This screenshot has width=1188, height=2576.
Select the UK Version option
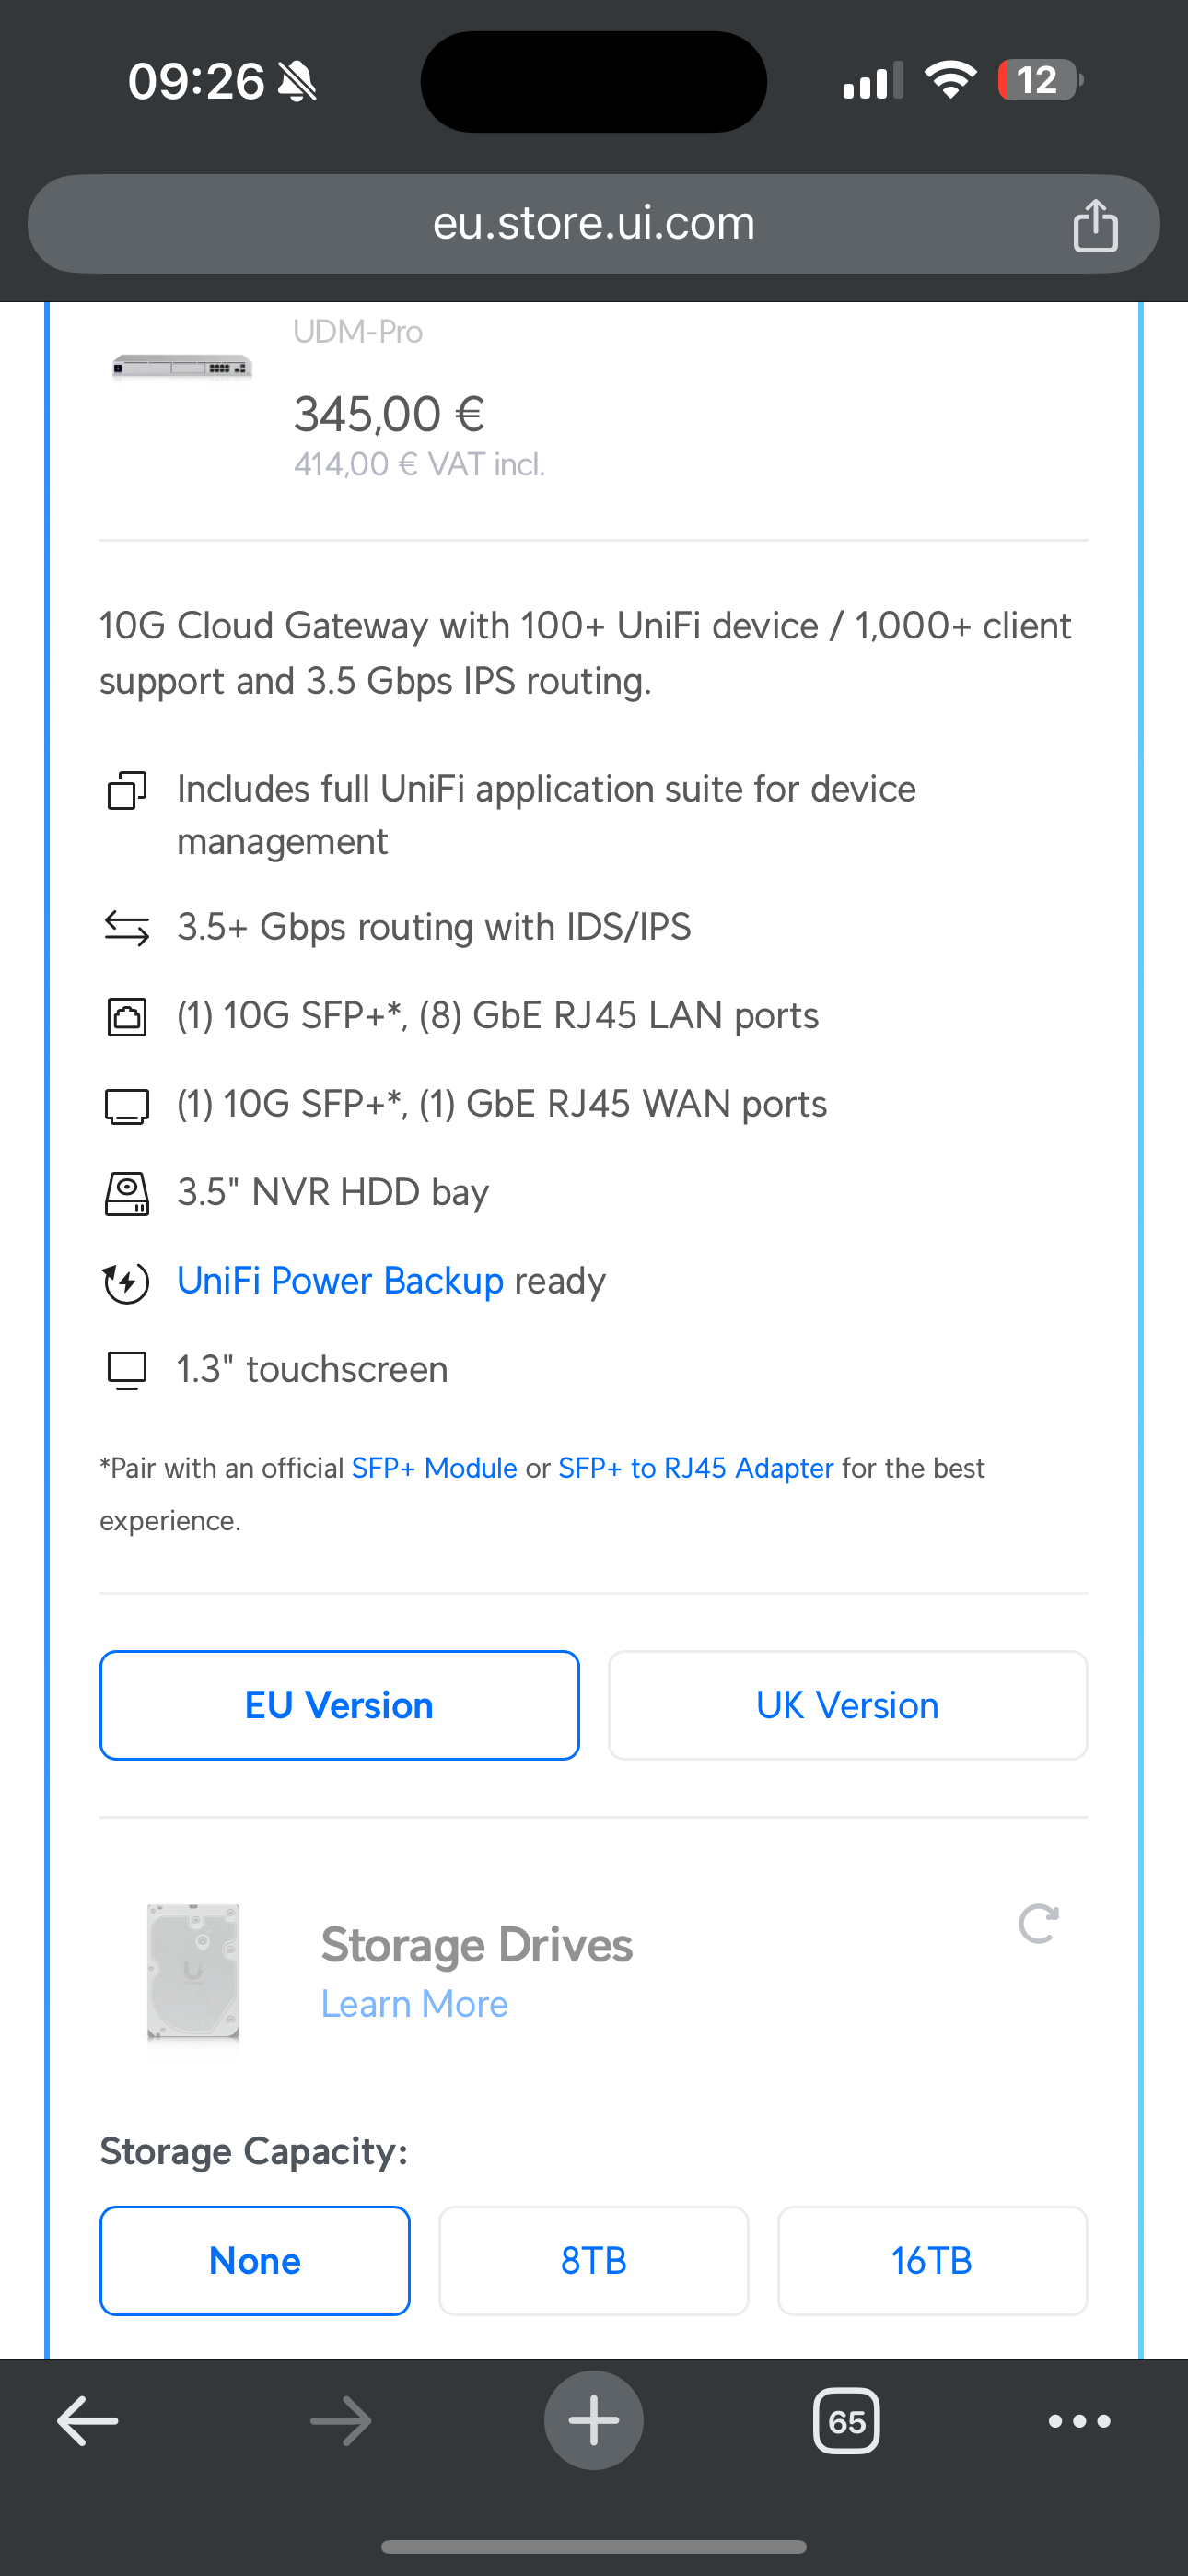click(x=847, y=1705)
